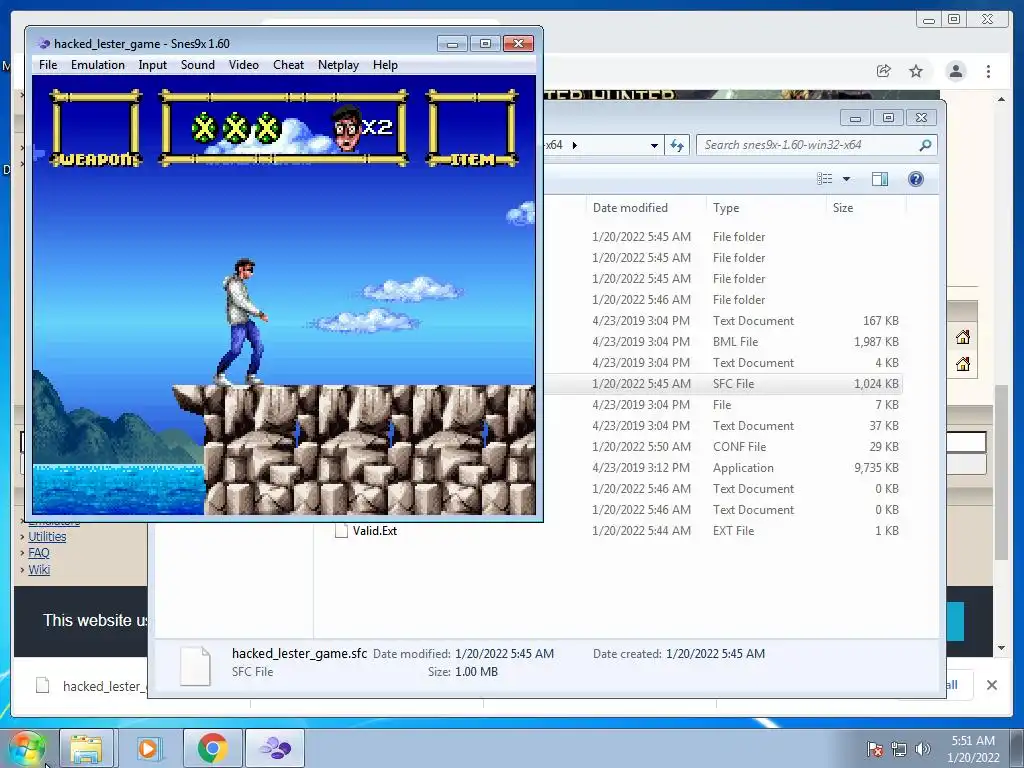This screenshot has height=768, width=1024.
Task: Click the Action Center flag tray icon
Action: (874, 749)
